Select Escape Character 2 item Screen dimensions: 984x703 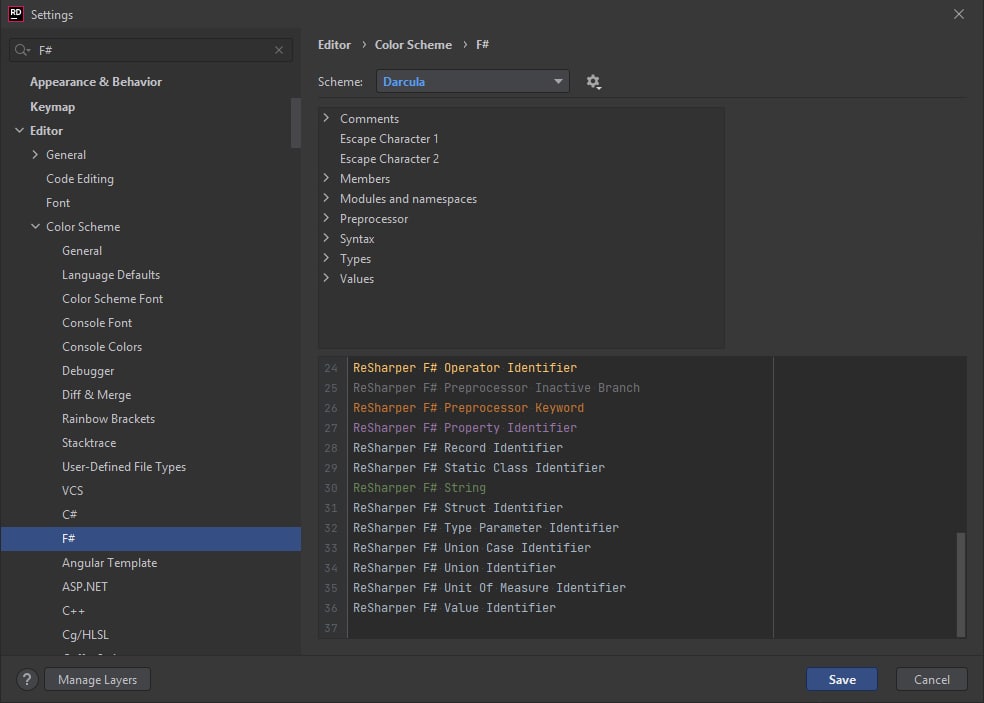pyautogui.click(x=389, y=159)
